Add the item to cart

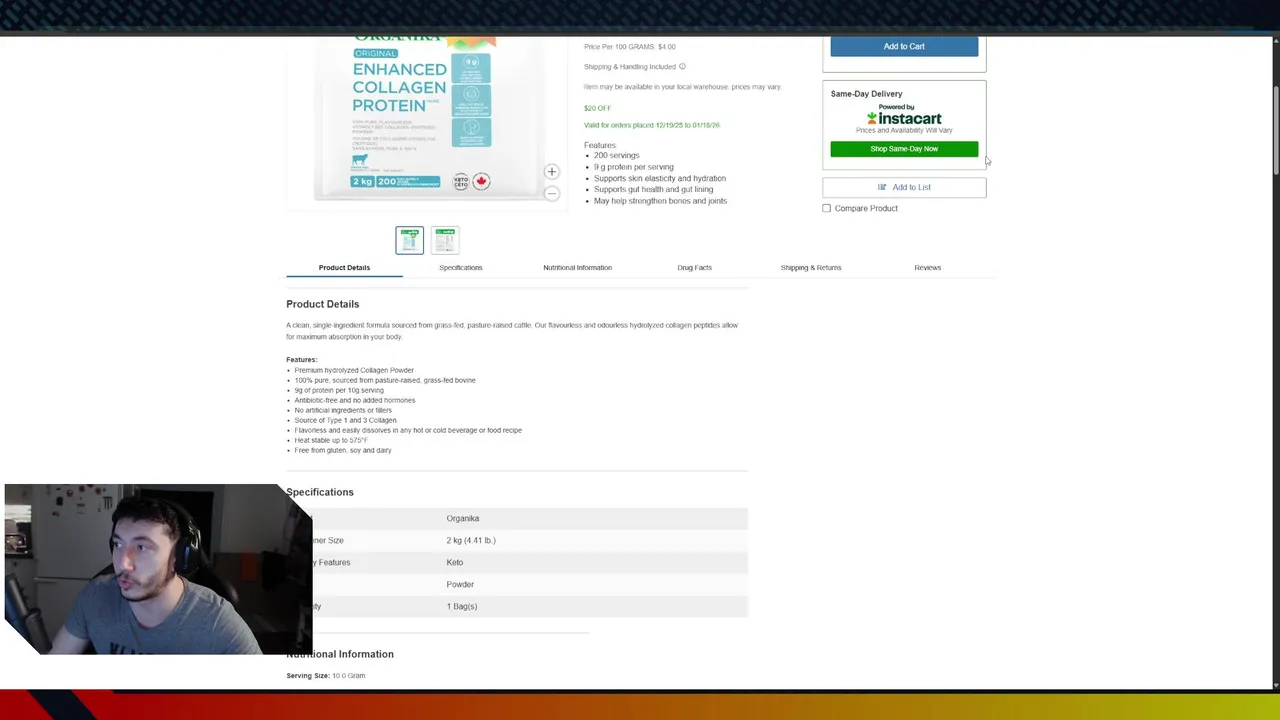[904, 46]
